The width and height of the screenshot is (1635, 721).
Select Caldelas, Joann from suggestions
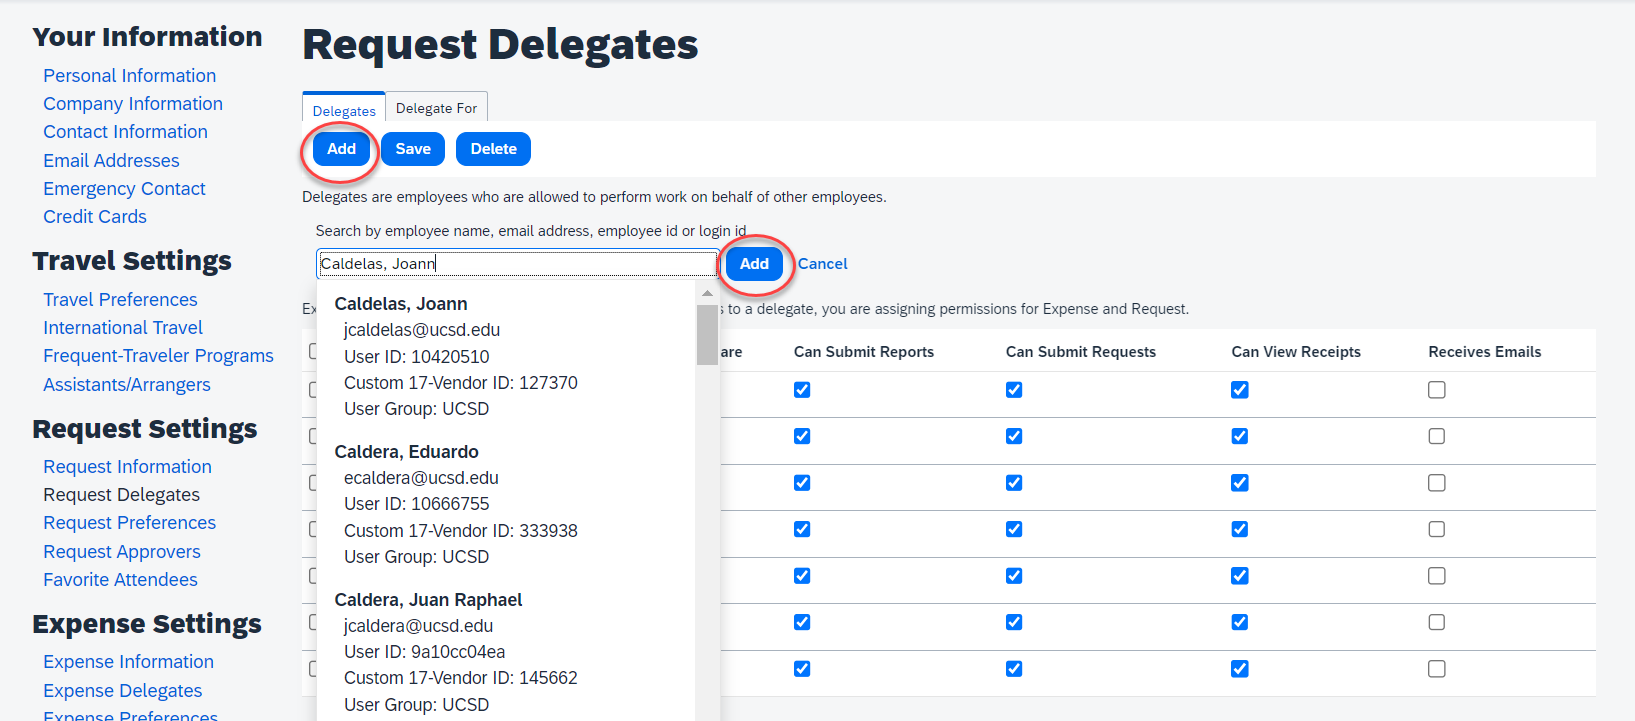coord(401,304)
